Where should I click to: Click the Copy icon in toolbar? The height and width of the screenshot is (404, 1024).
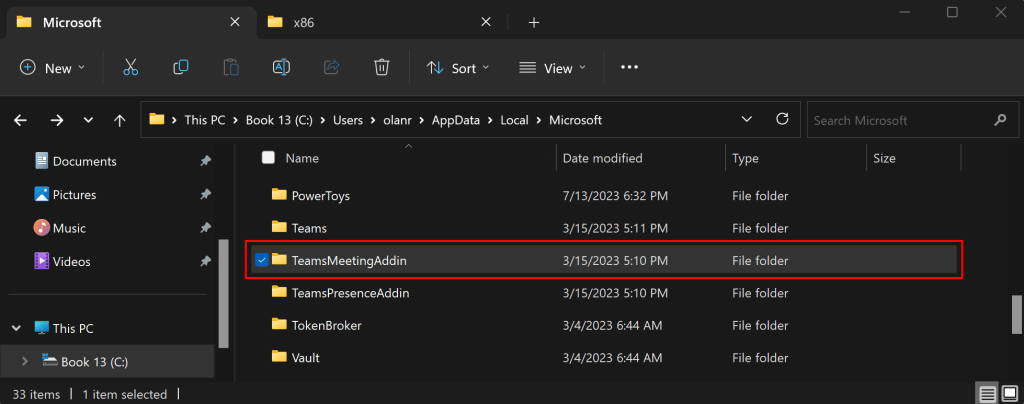(181, 68)
